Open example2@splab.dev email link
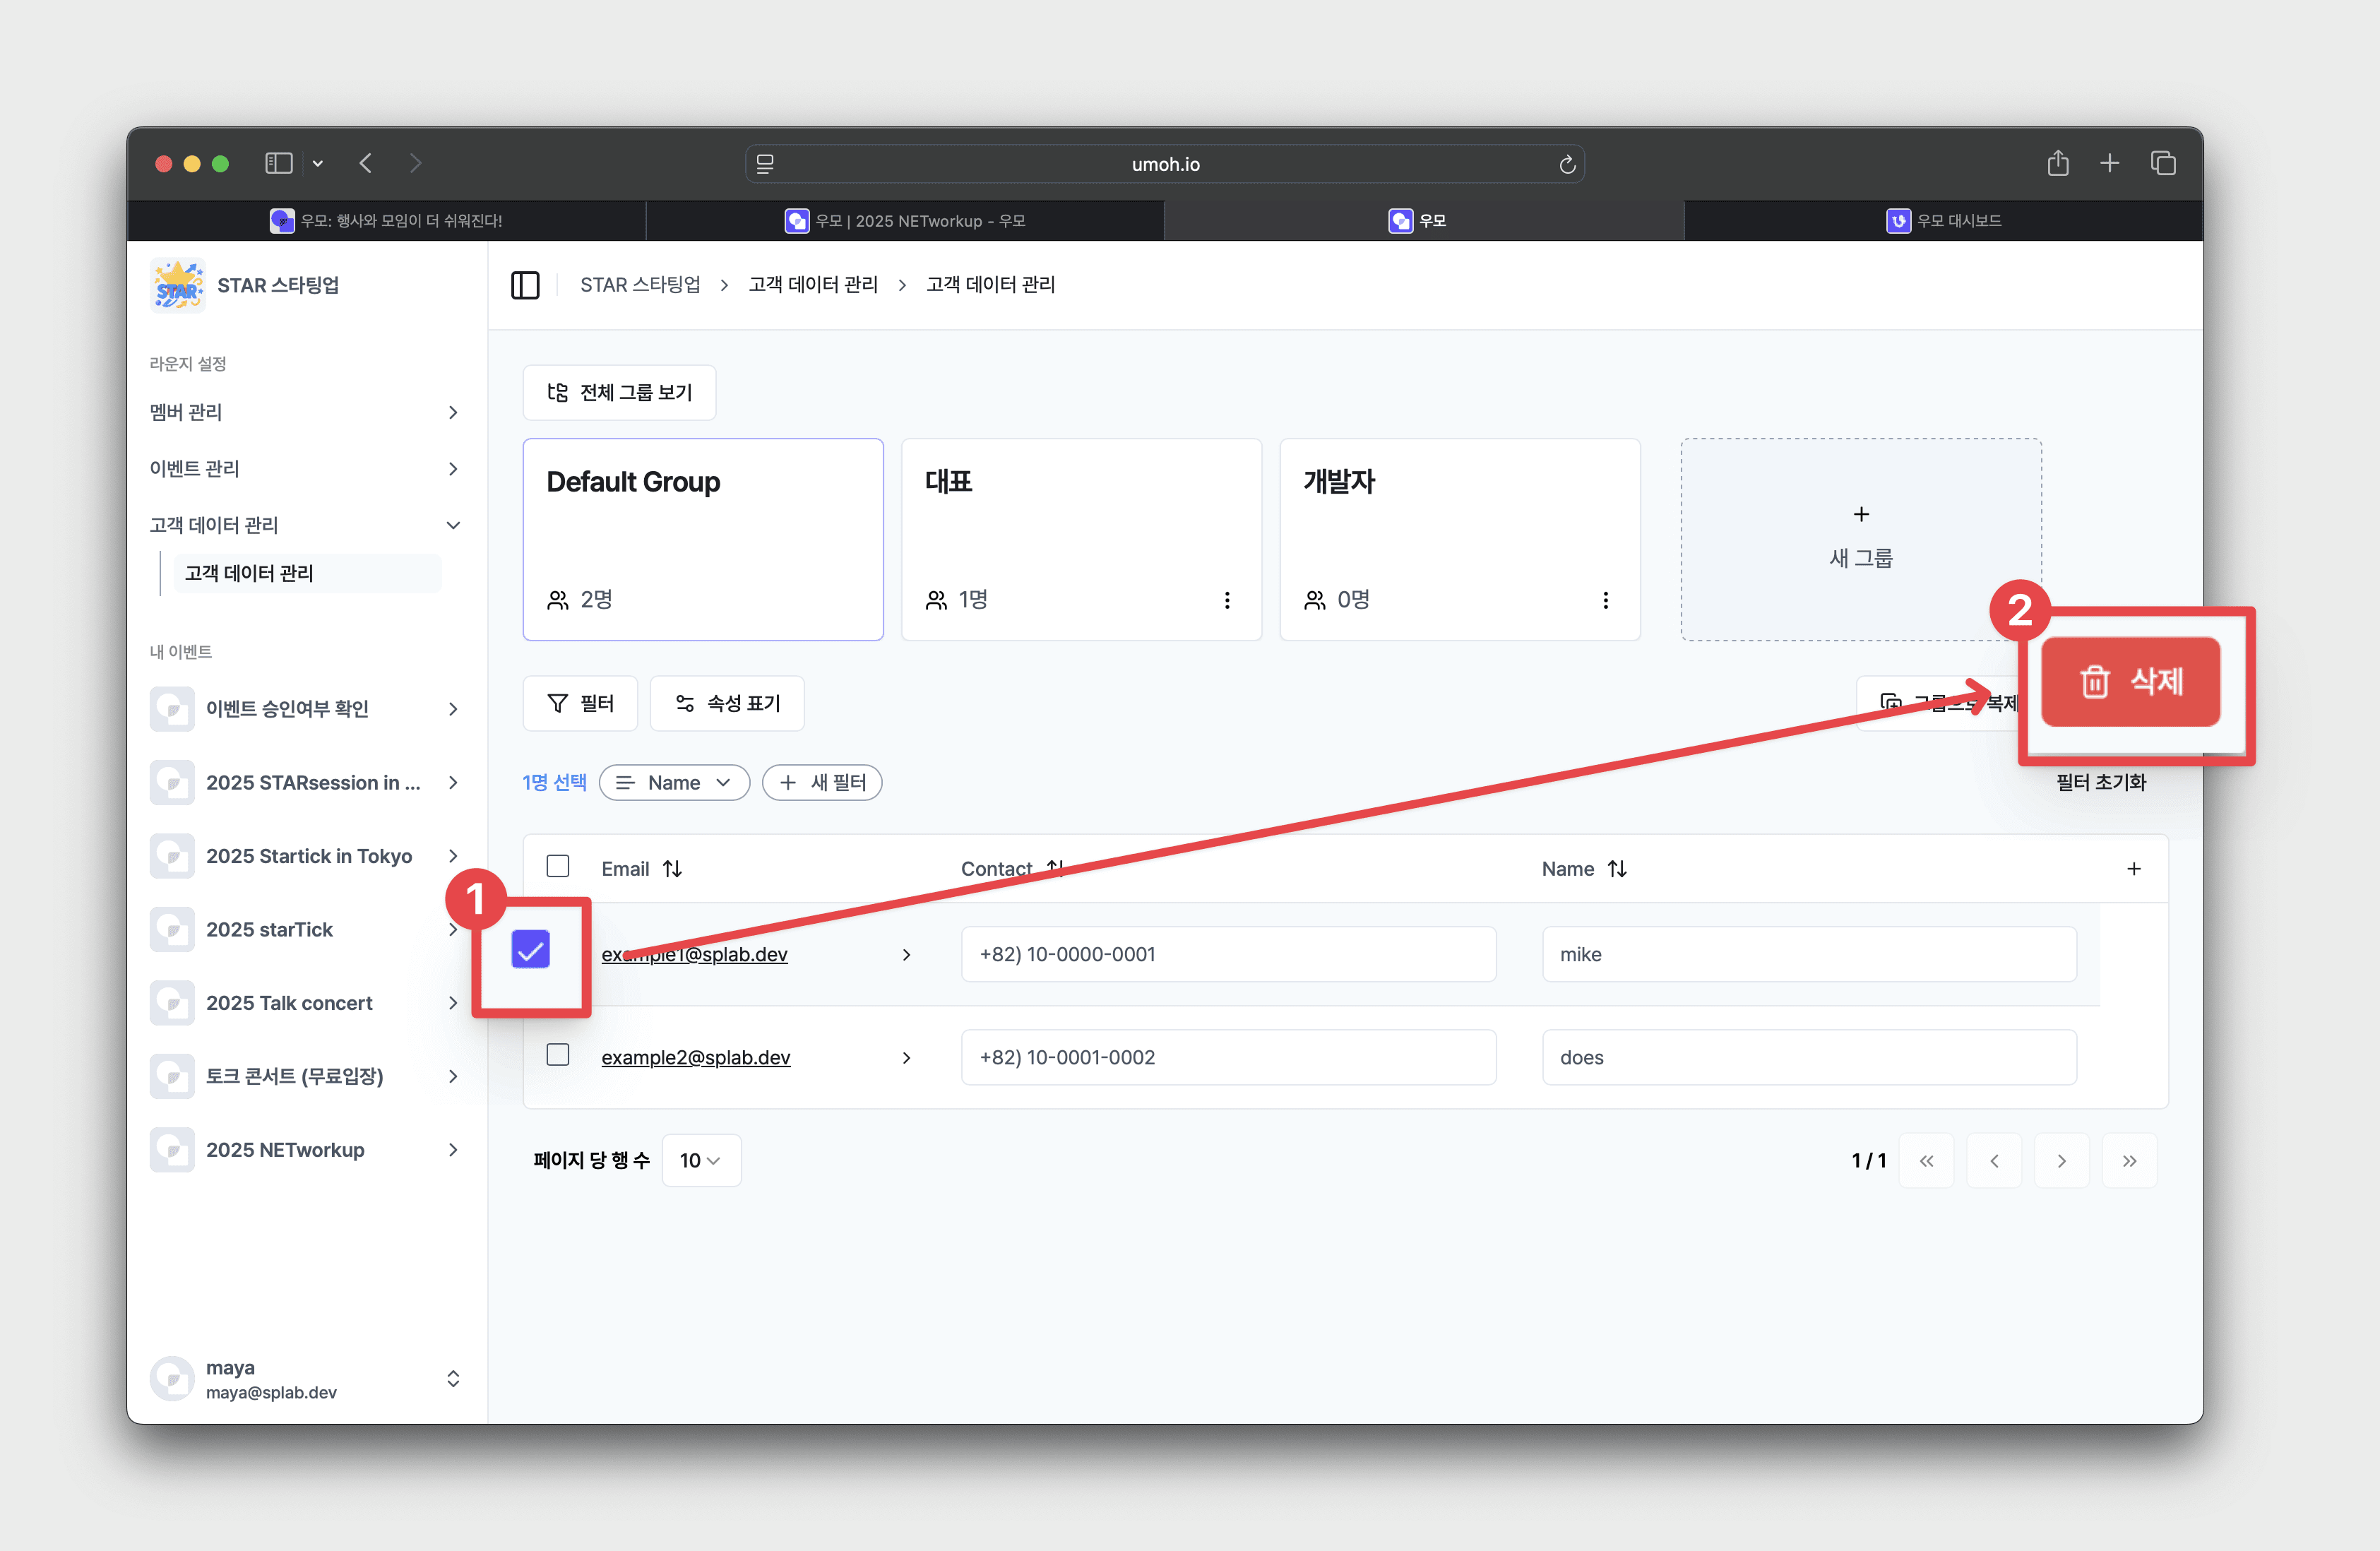The height and width of the screenshot is (1551, 2380). (x=695, y=1057)
